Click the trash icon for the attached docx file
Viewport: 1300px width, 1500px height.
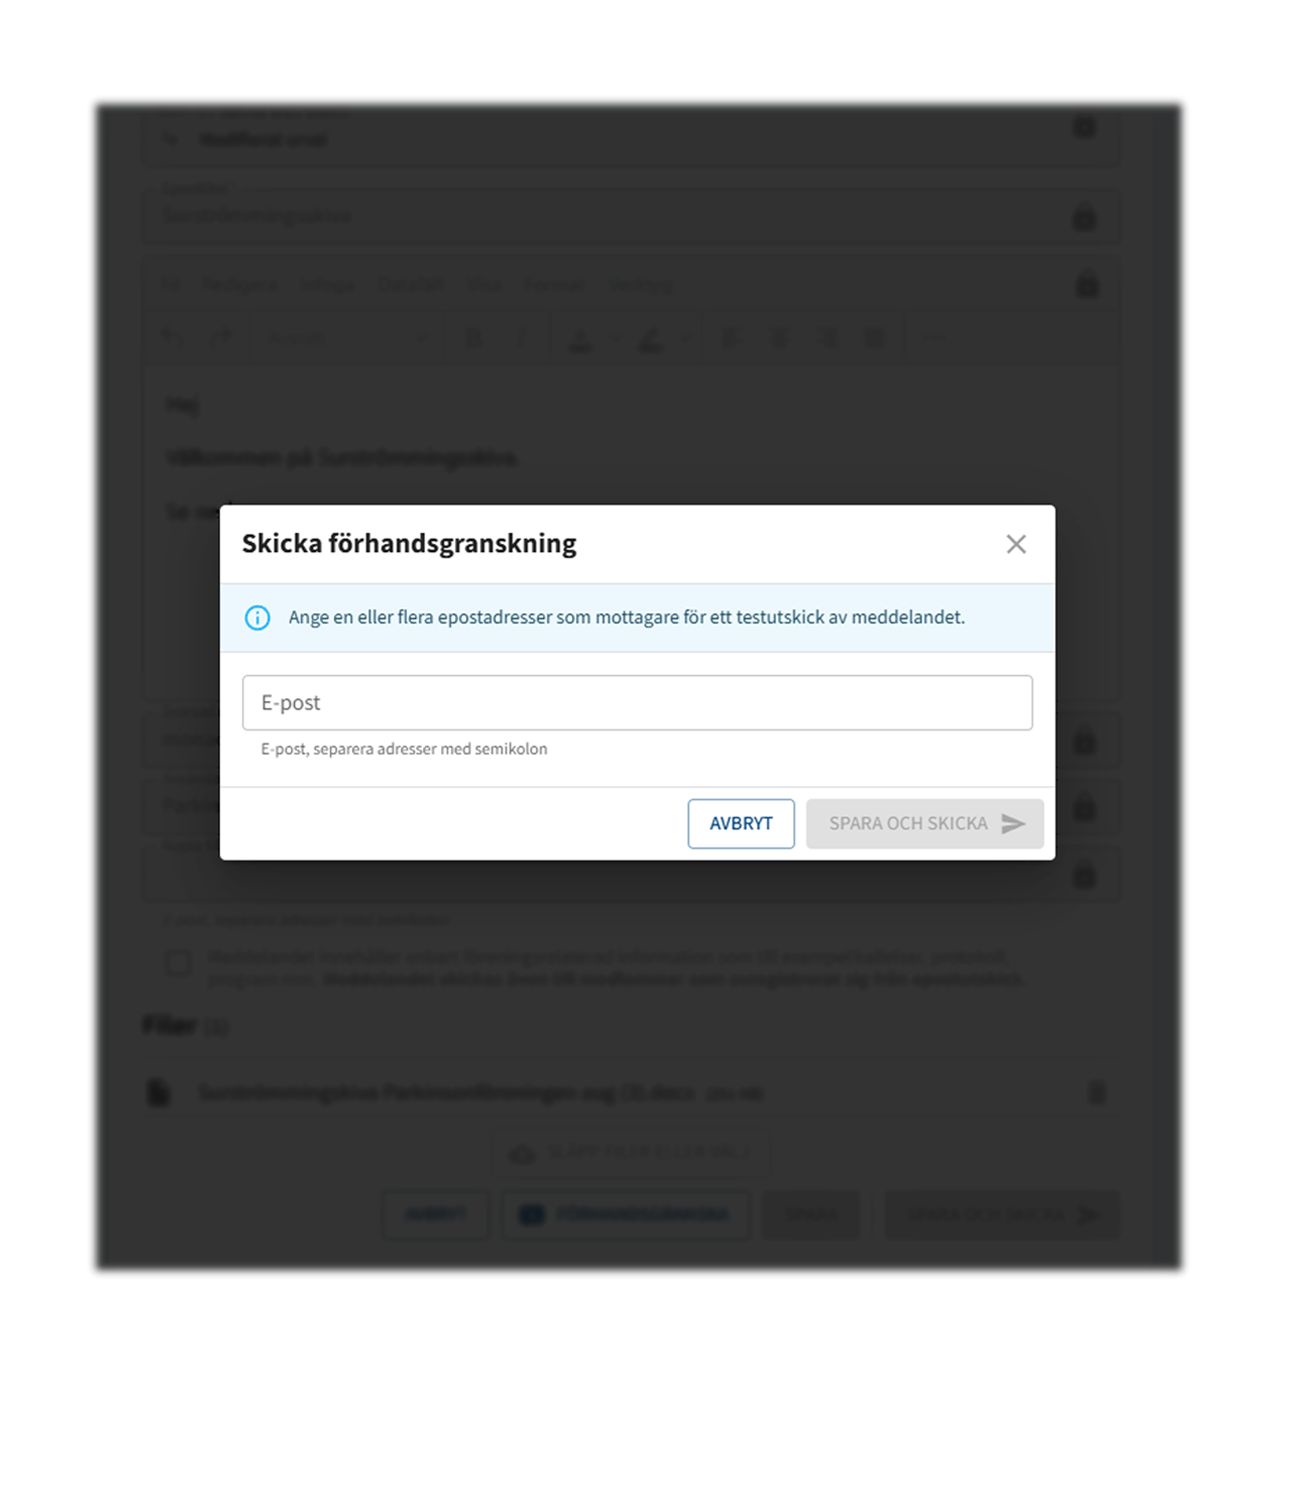[1097, 1093]
